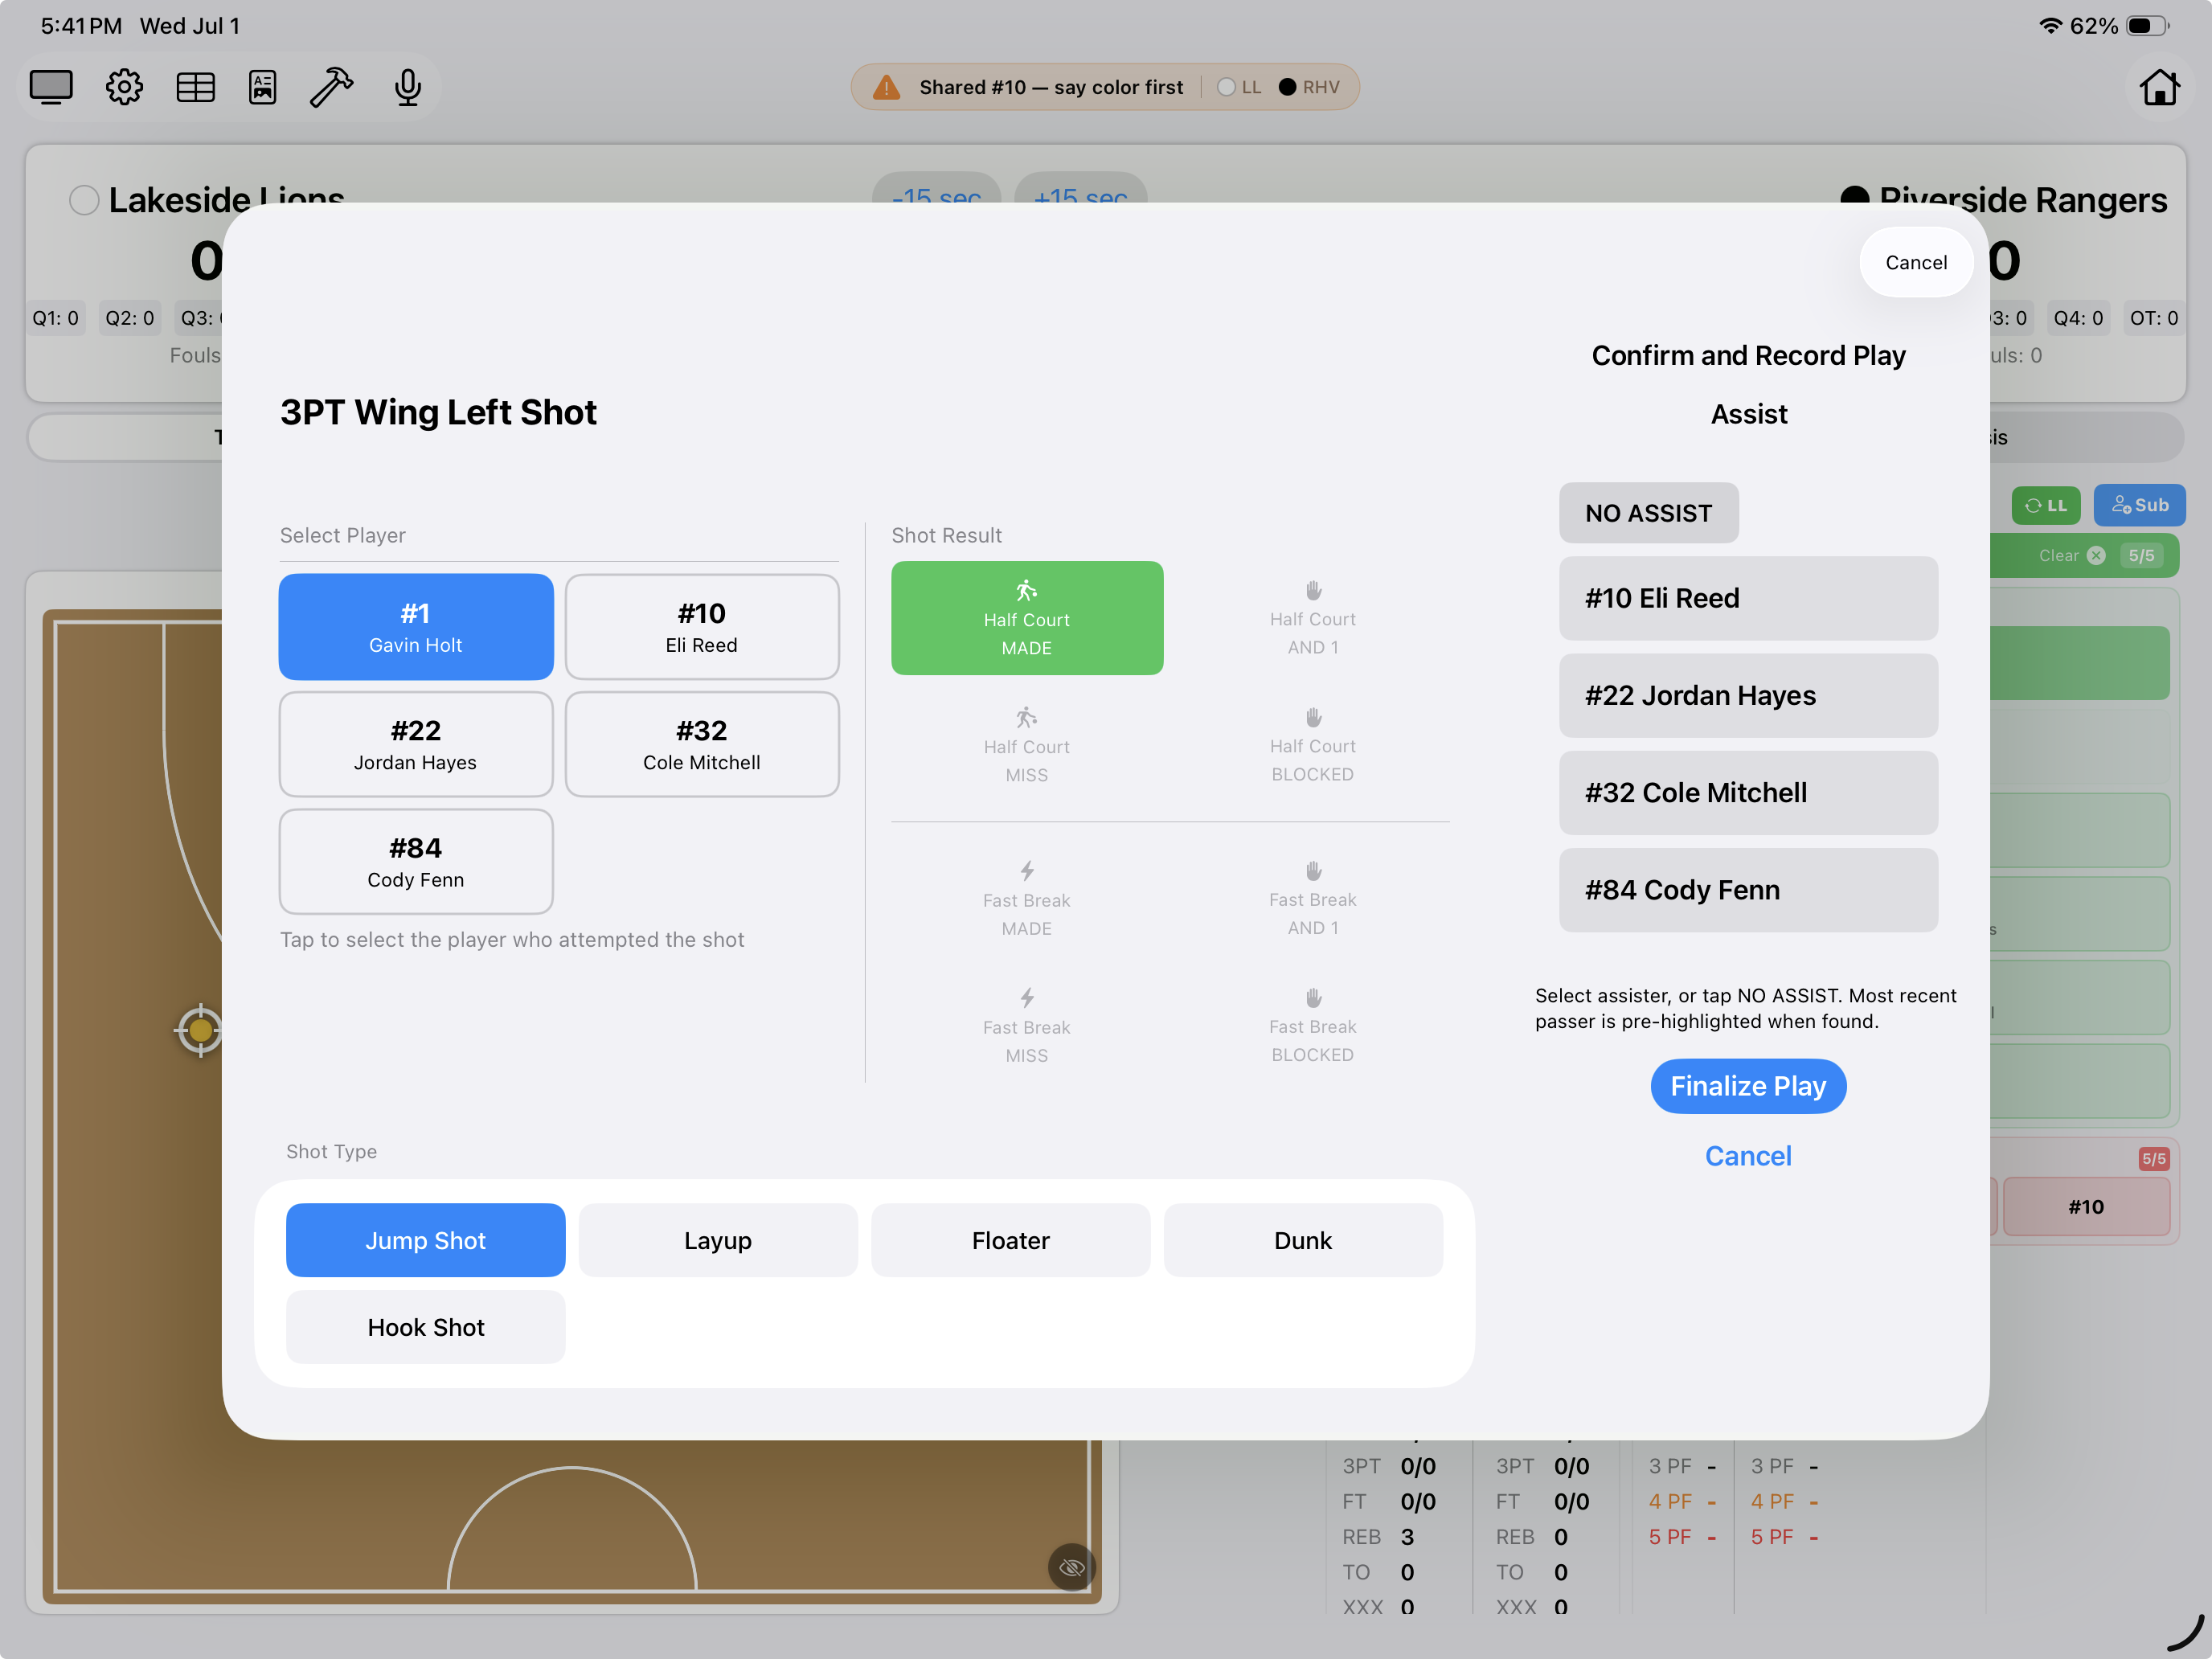This screenshot has height=1659, width=2212.
Task: Select the Lakeside Lions team radio circle
Action: coord(84,200)
